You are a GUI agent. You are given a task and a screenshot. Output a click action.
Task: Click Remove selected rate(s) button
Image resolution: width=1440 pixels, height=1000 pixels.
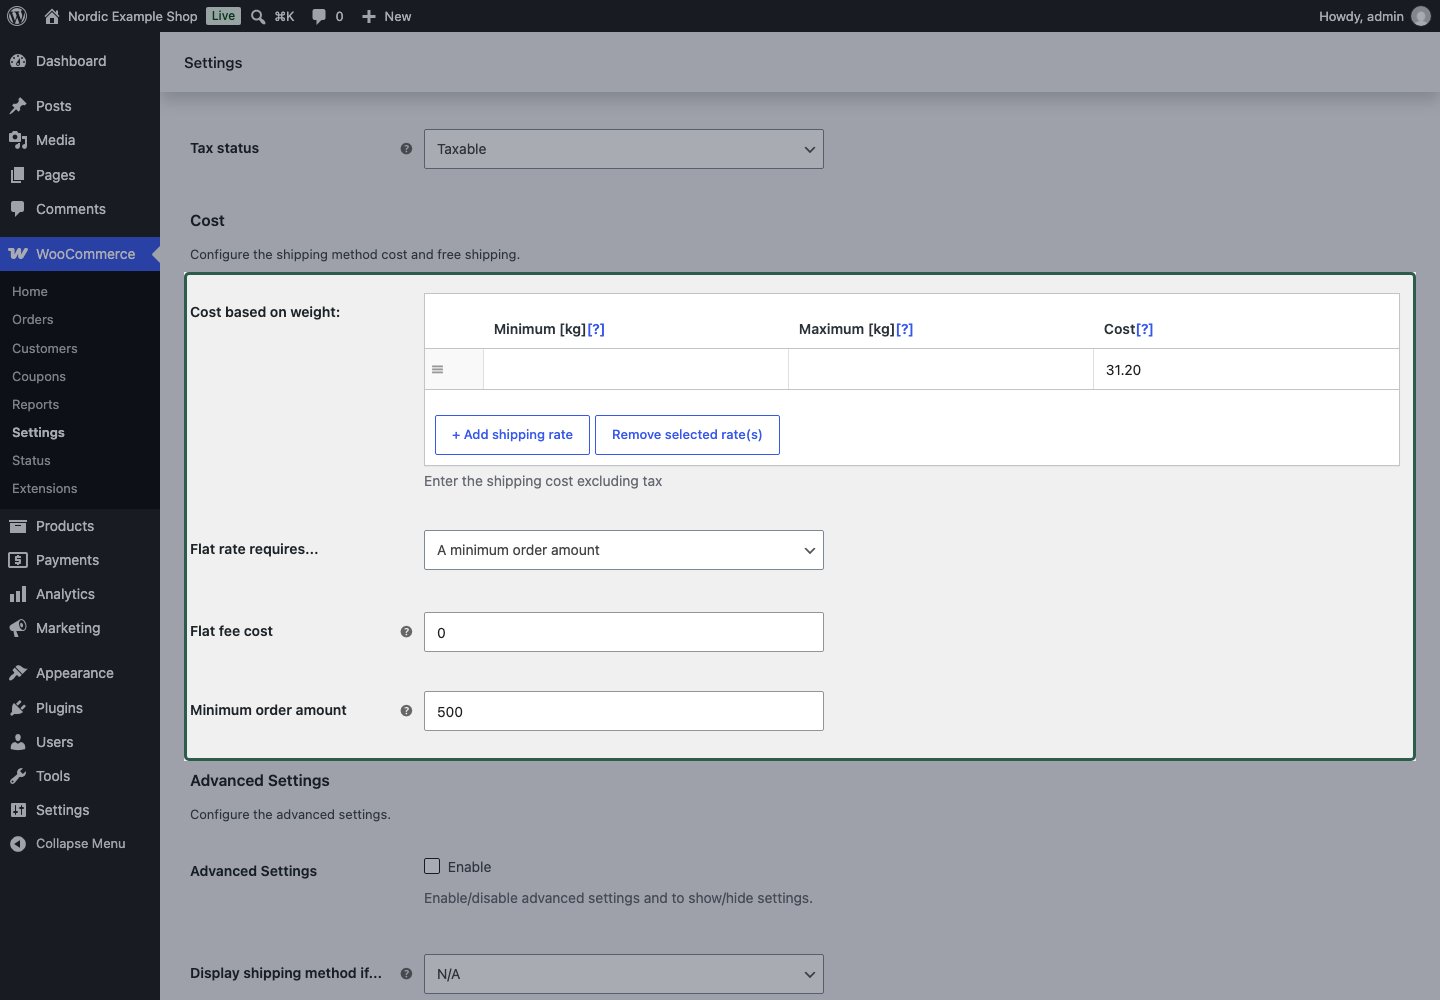pyautogui.click(x=687, y=435)
